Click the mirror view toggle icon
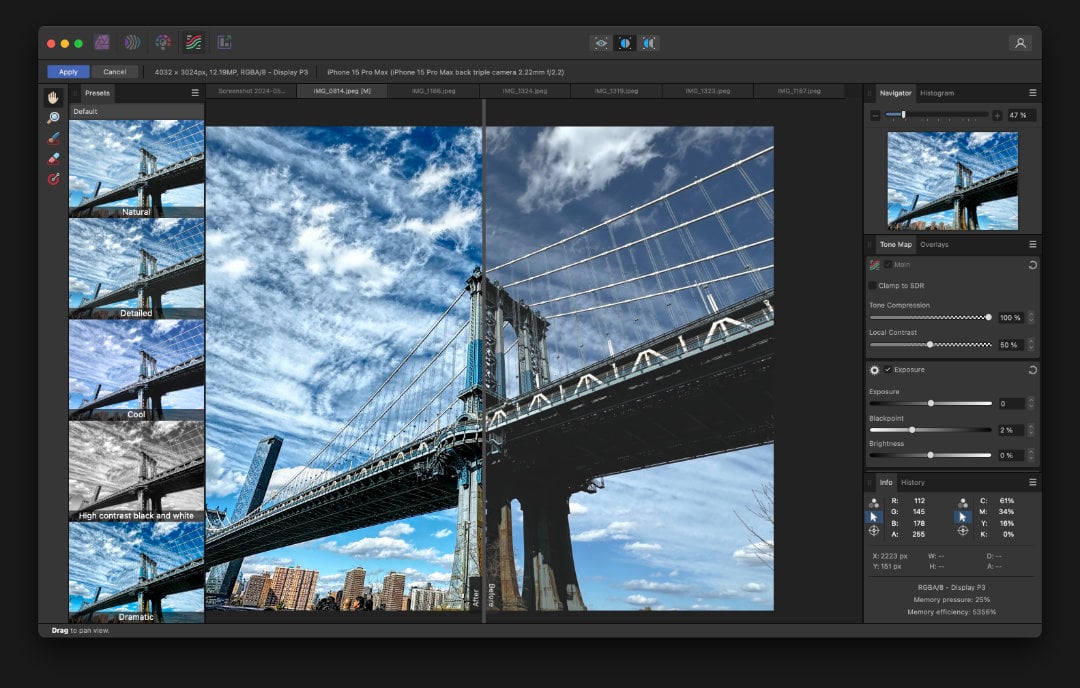 click(x=647, y=42)
